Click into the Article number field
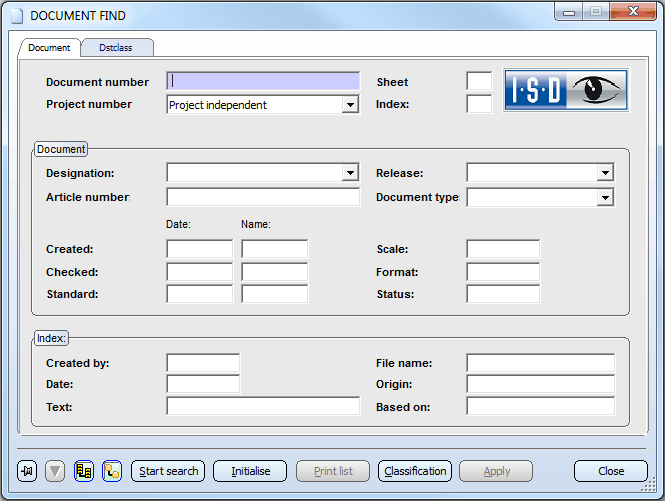The image size is (665, 502). [263, 198]
